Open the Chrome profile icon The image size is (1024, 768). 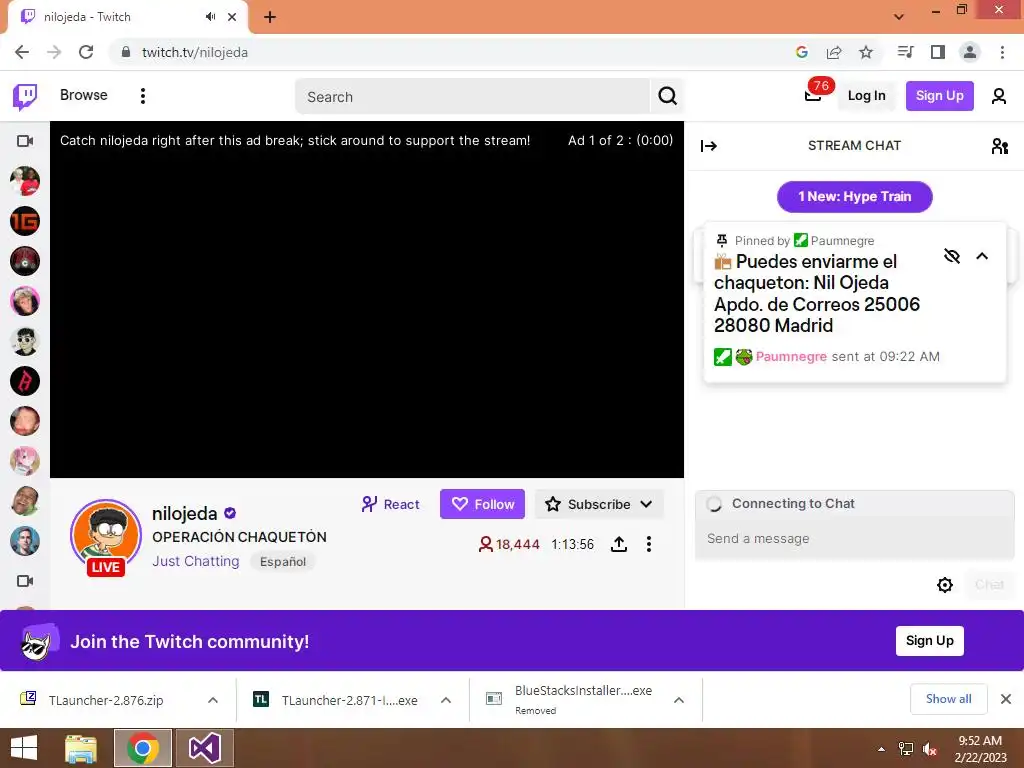[x=970, y=52]
